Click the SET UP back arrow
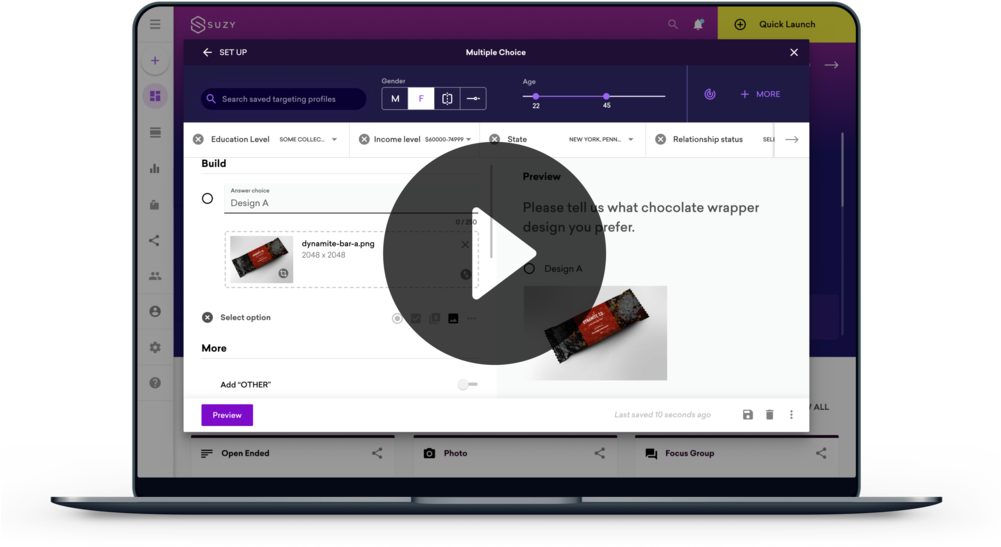The height and width of the screenshot is (547, 1001). 208,52
